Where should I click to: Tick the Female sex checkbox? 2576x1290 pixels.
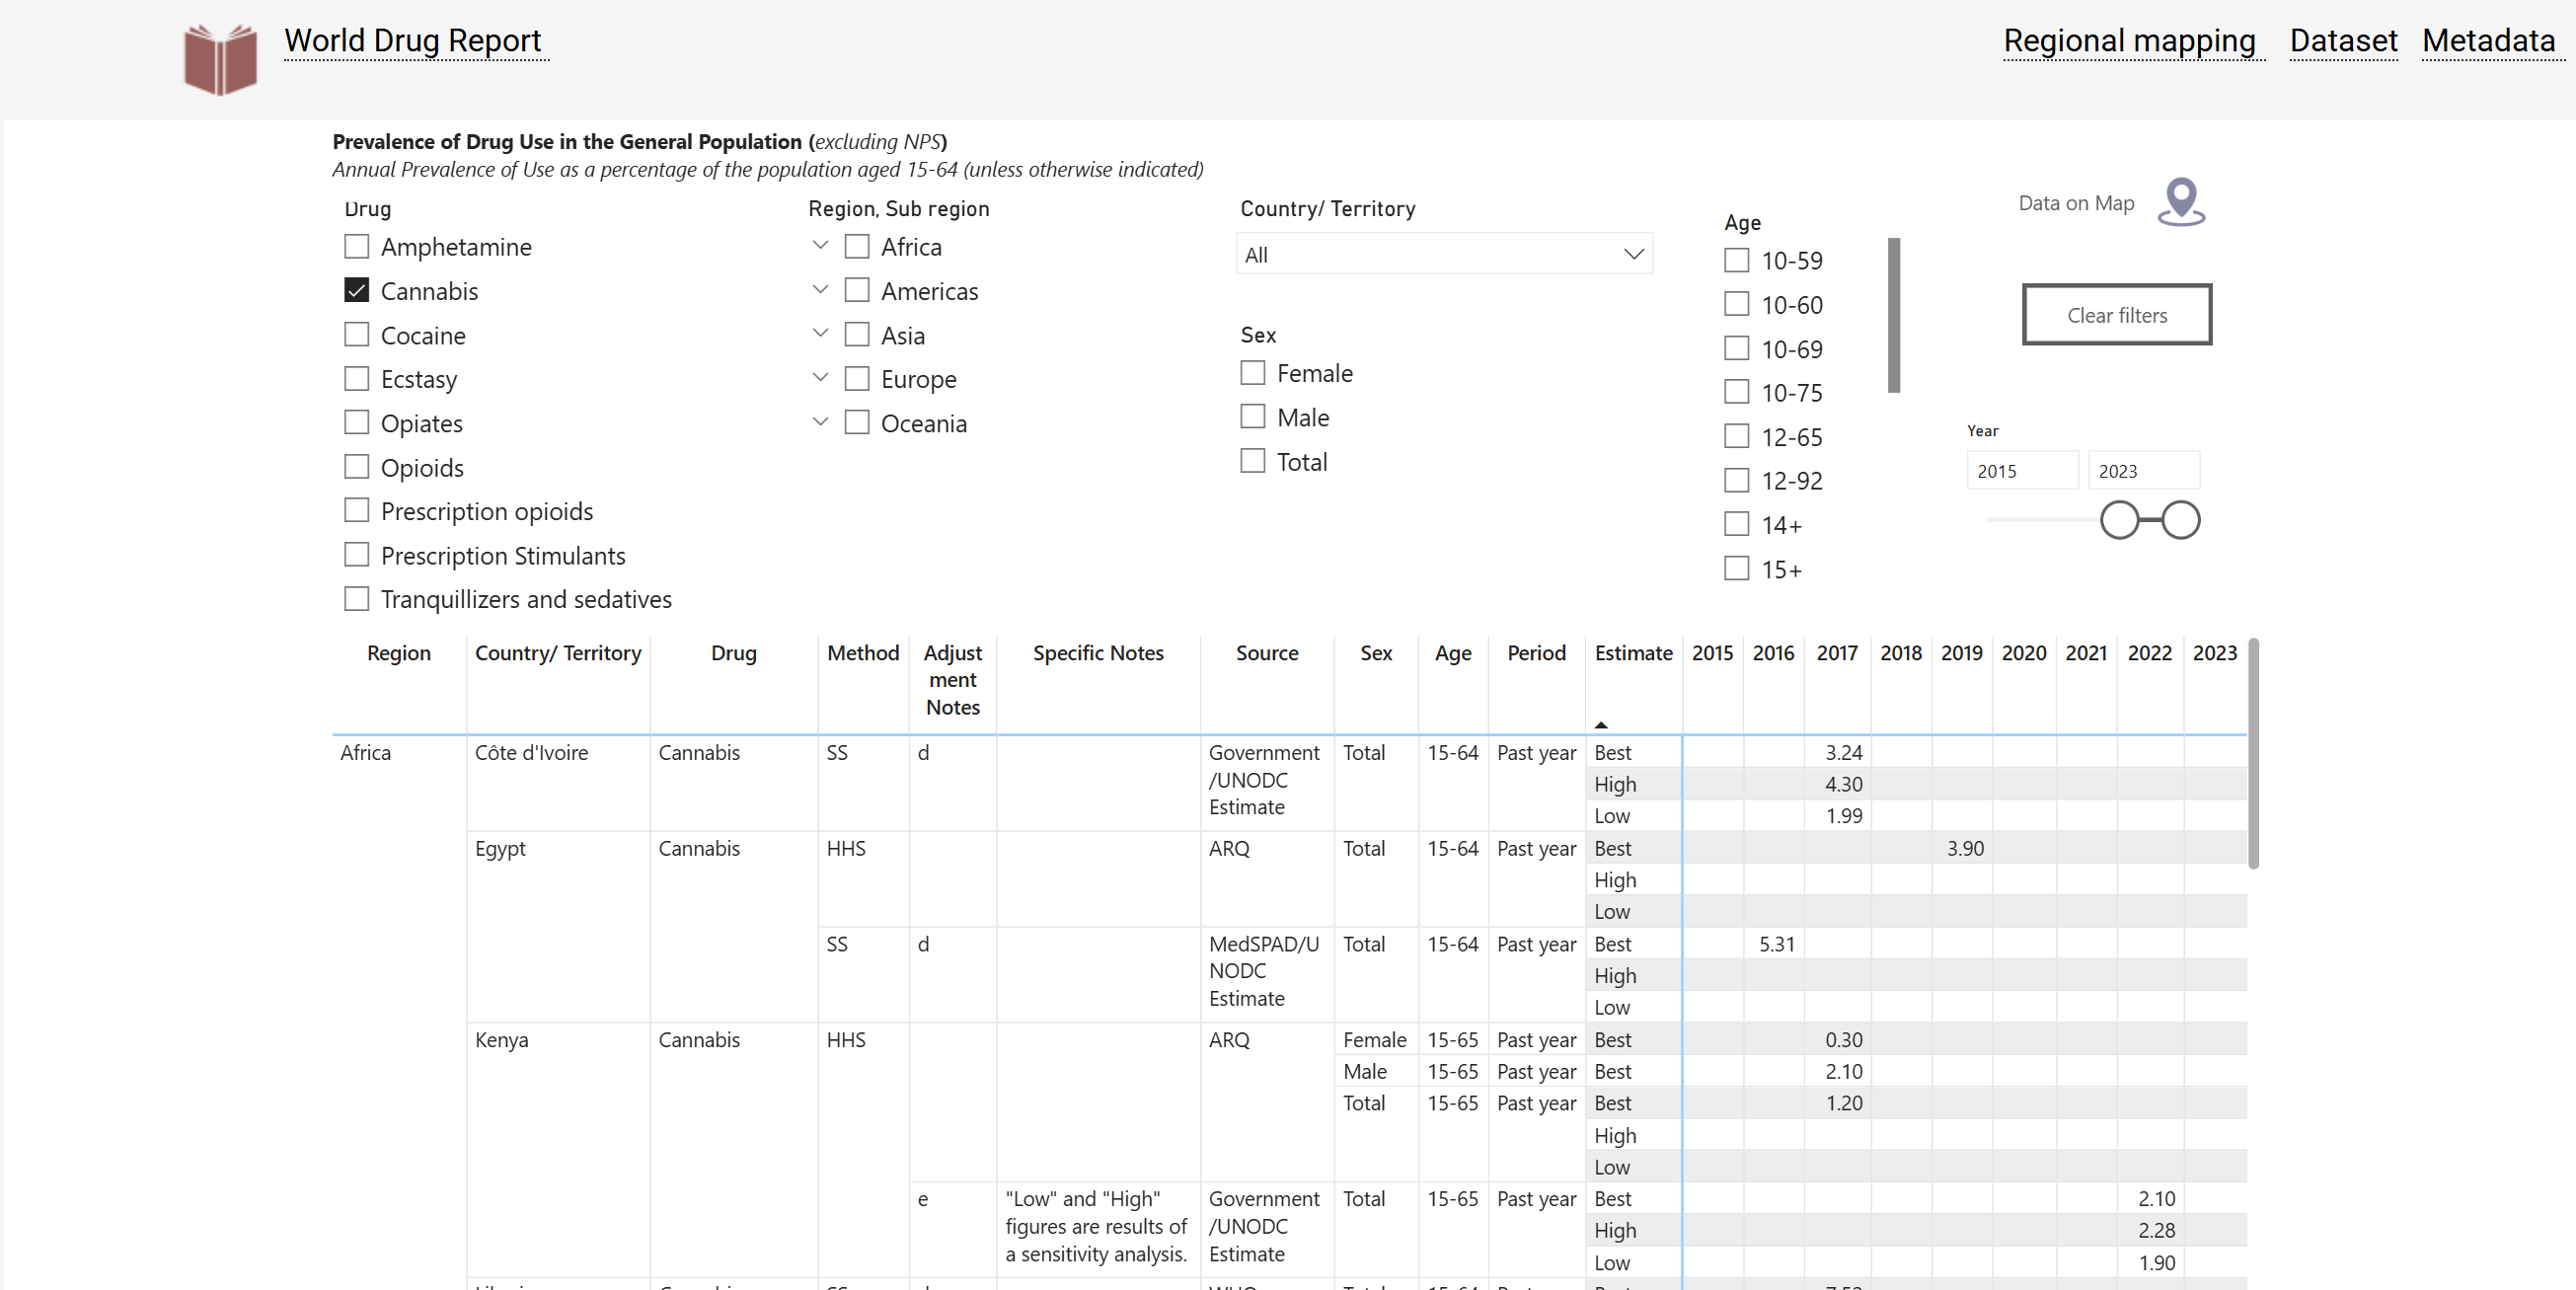tap(1252, 372)
